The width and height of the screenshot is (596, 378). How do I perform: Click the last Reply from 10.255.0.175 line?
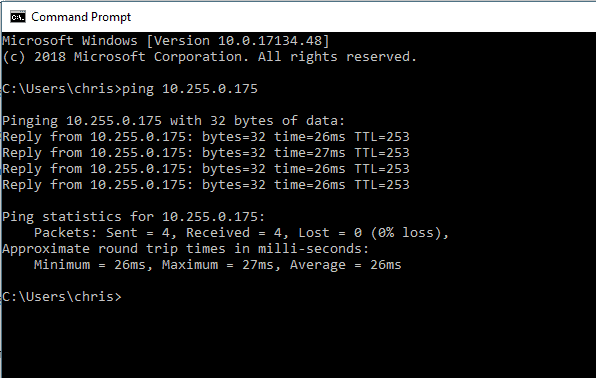[x=206, y=185]
